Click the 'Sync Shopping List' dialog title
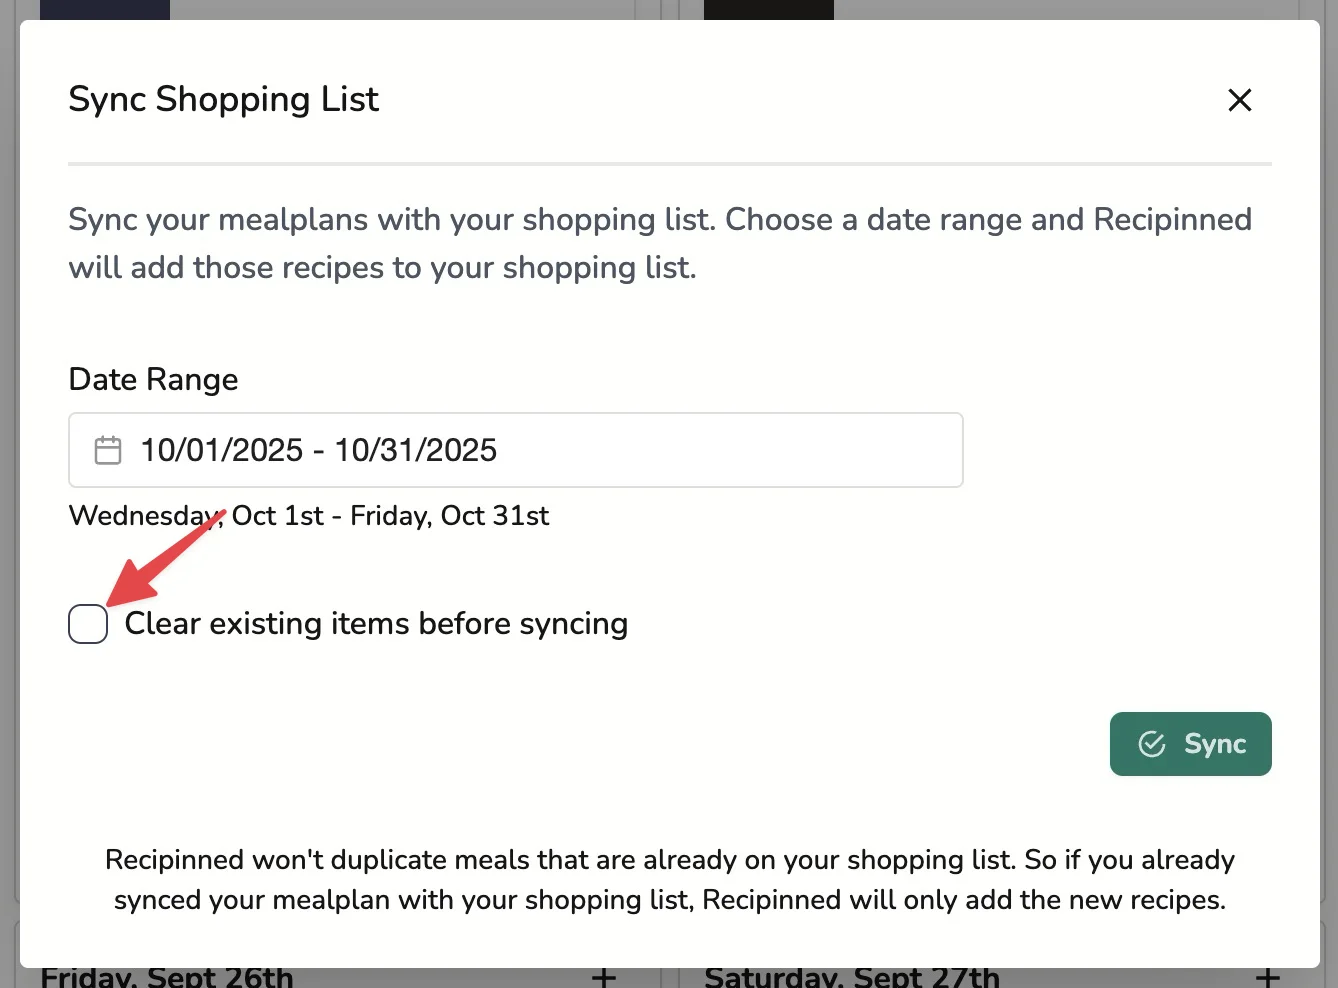1338x988 pixels. pos(223,100)
